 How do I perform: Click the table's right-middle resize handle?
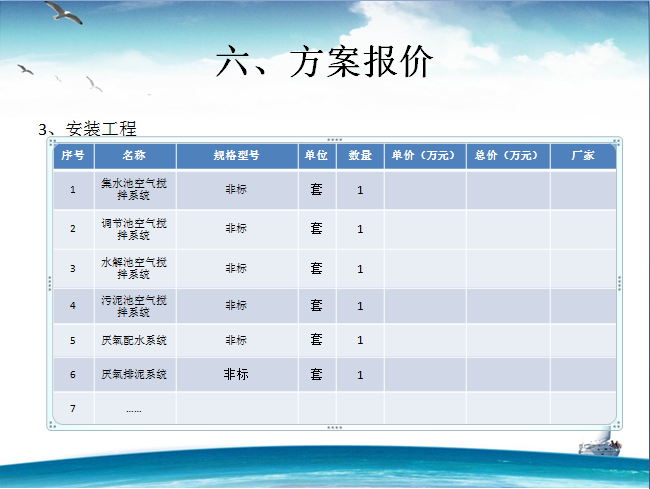(x=619, y=283)
